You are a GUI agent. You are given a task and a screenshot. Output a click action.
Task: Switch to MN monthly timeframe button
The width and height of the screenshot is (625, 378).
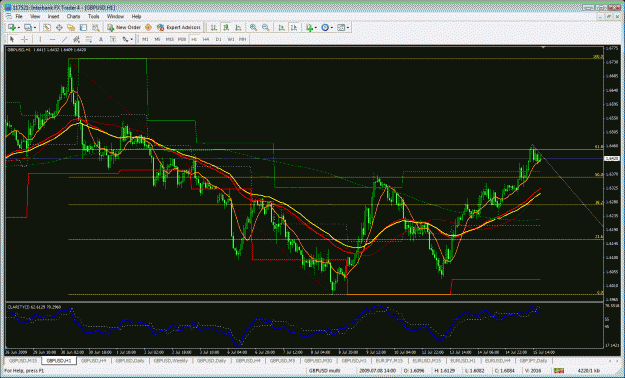(x=242, y=39)
